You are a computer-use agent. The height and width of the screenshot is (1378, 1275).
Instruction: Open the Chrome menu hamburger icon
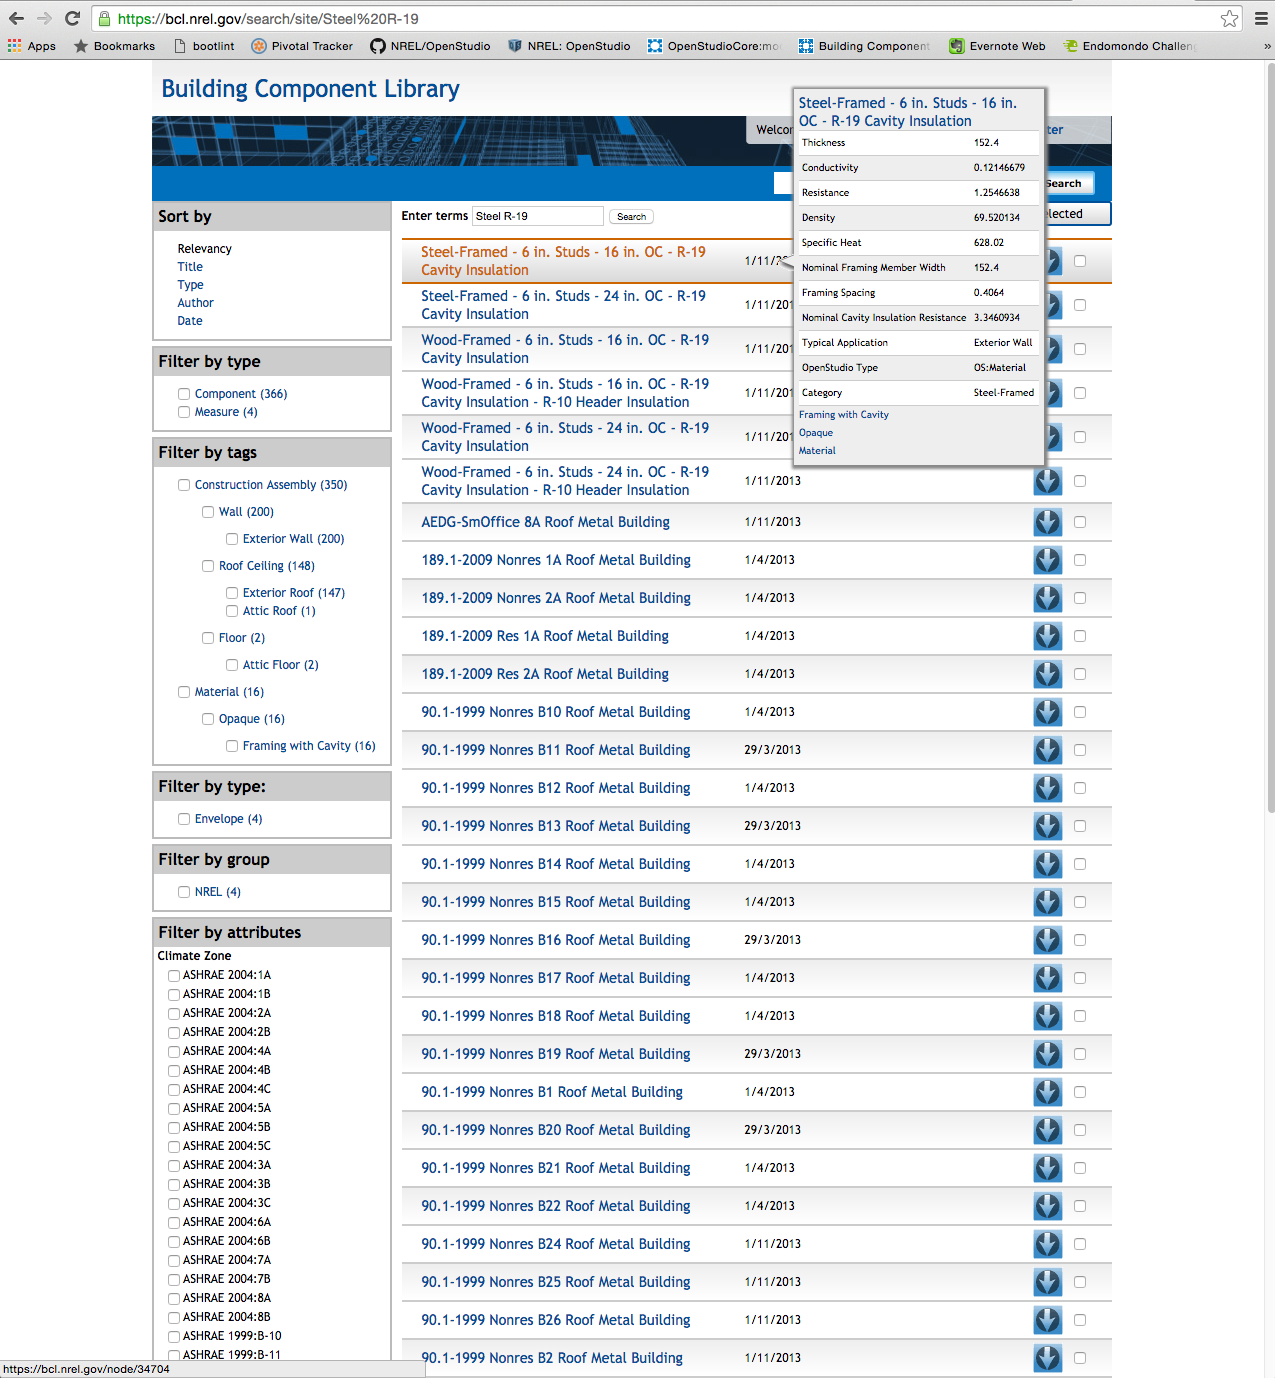click(x=1261, y=18)
